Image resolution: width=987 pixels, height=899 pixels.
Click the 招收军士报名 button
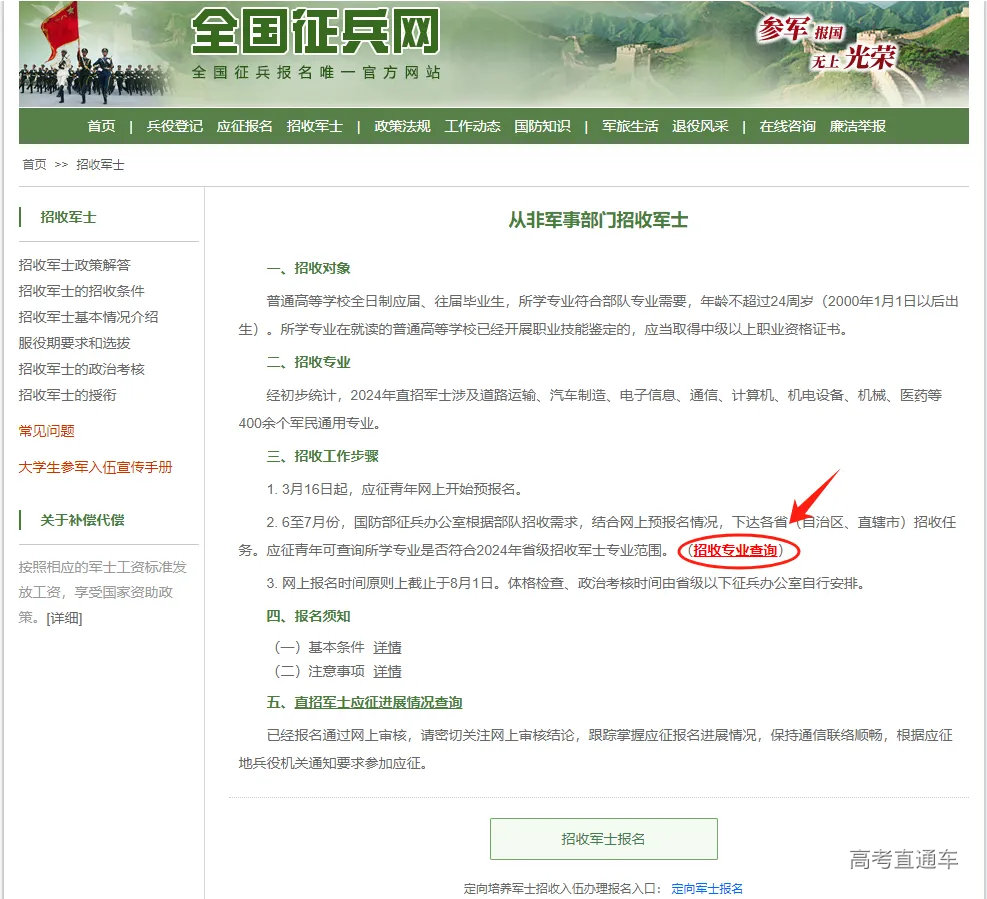[x=602, y=838]
